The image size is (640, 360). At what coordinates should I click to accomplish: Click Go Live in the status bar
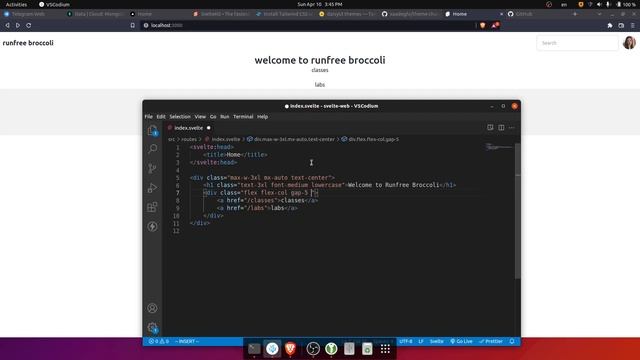[x=461, y=341]
